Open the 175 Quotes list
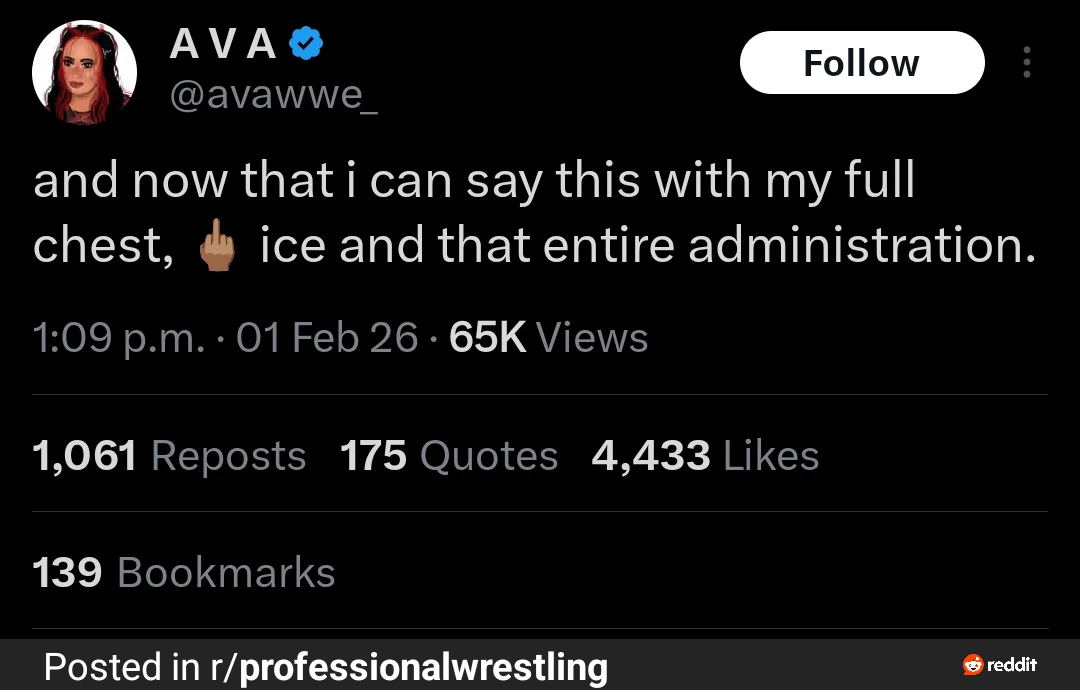The height and width of the screenshot is (690, 1080). click(x=448, y=456)
